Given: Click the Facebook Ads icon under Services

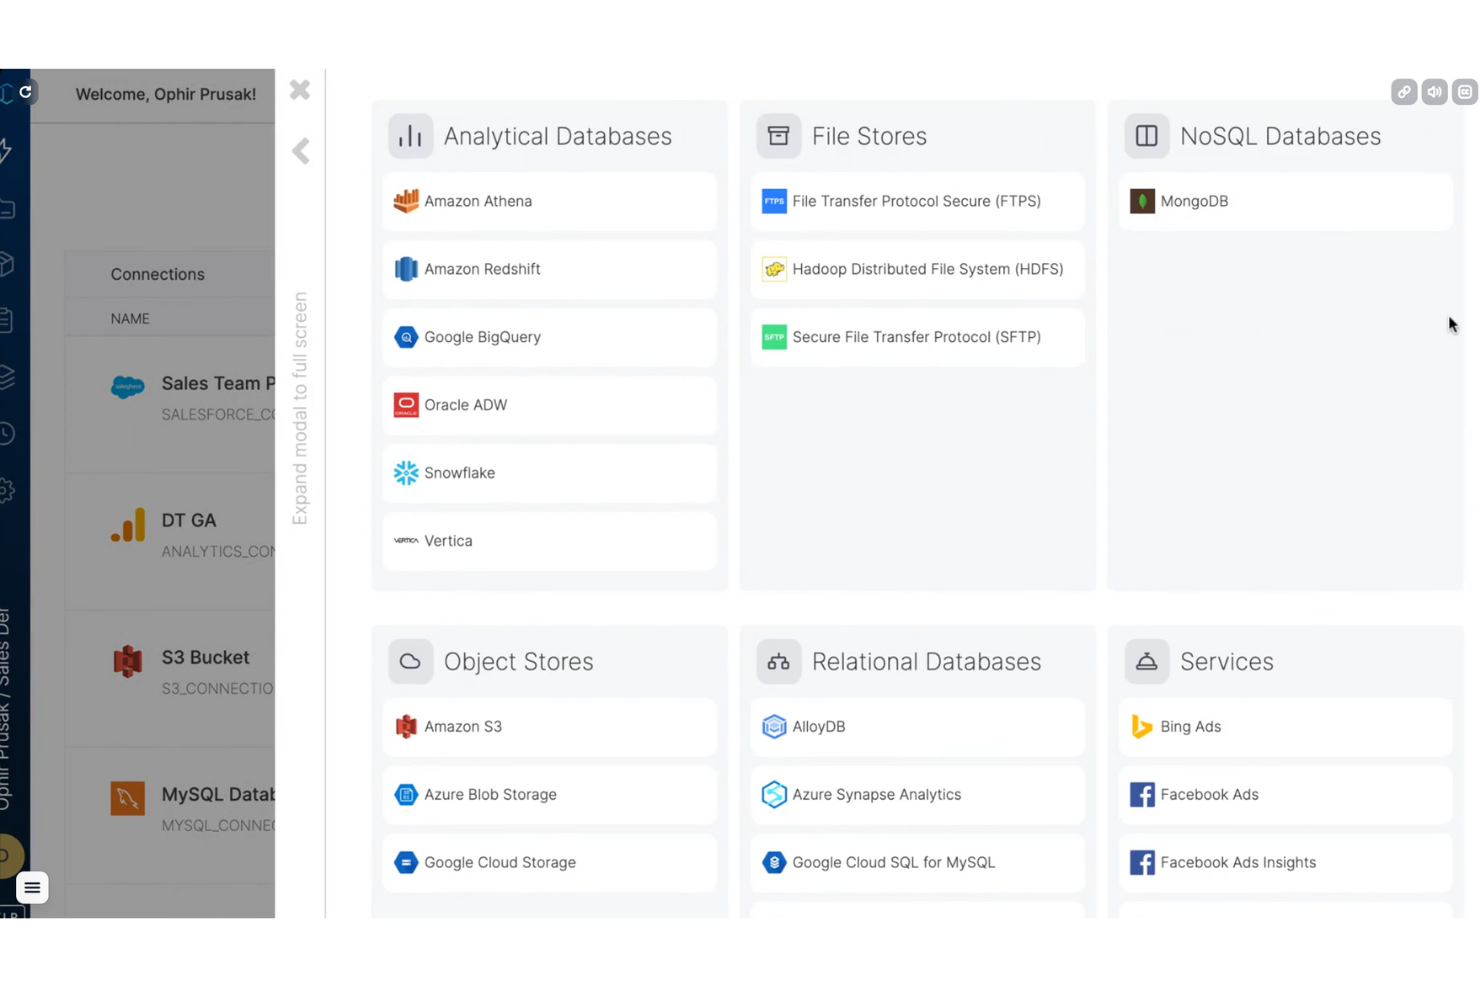Looking at the screenshot, I should click(1142, 794).
